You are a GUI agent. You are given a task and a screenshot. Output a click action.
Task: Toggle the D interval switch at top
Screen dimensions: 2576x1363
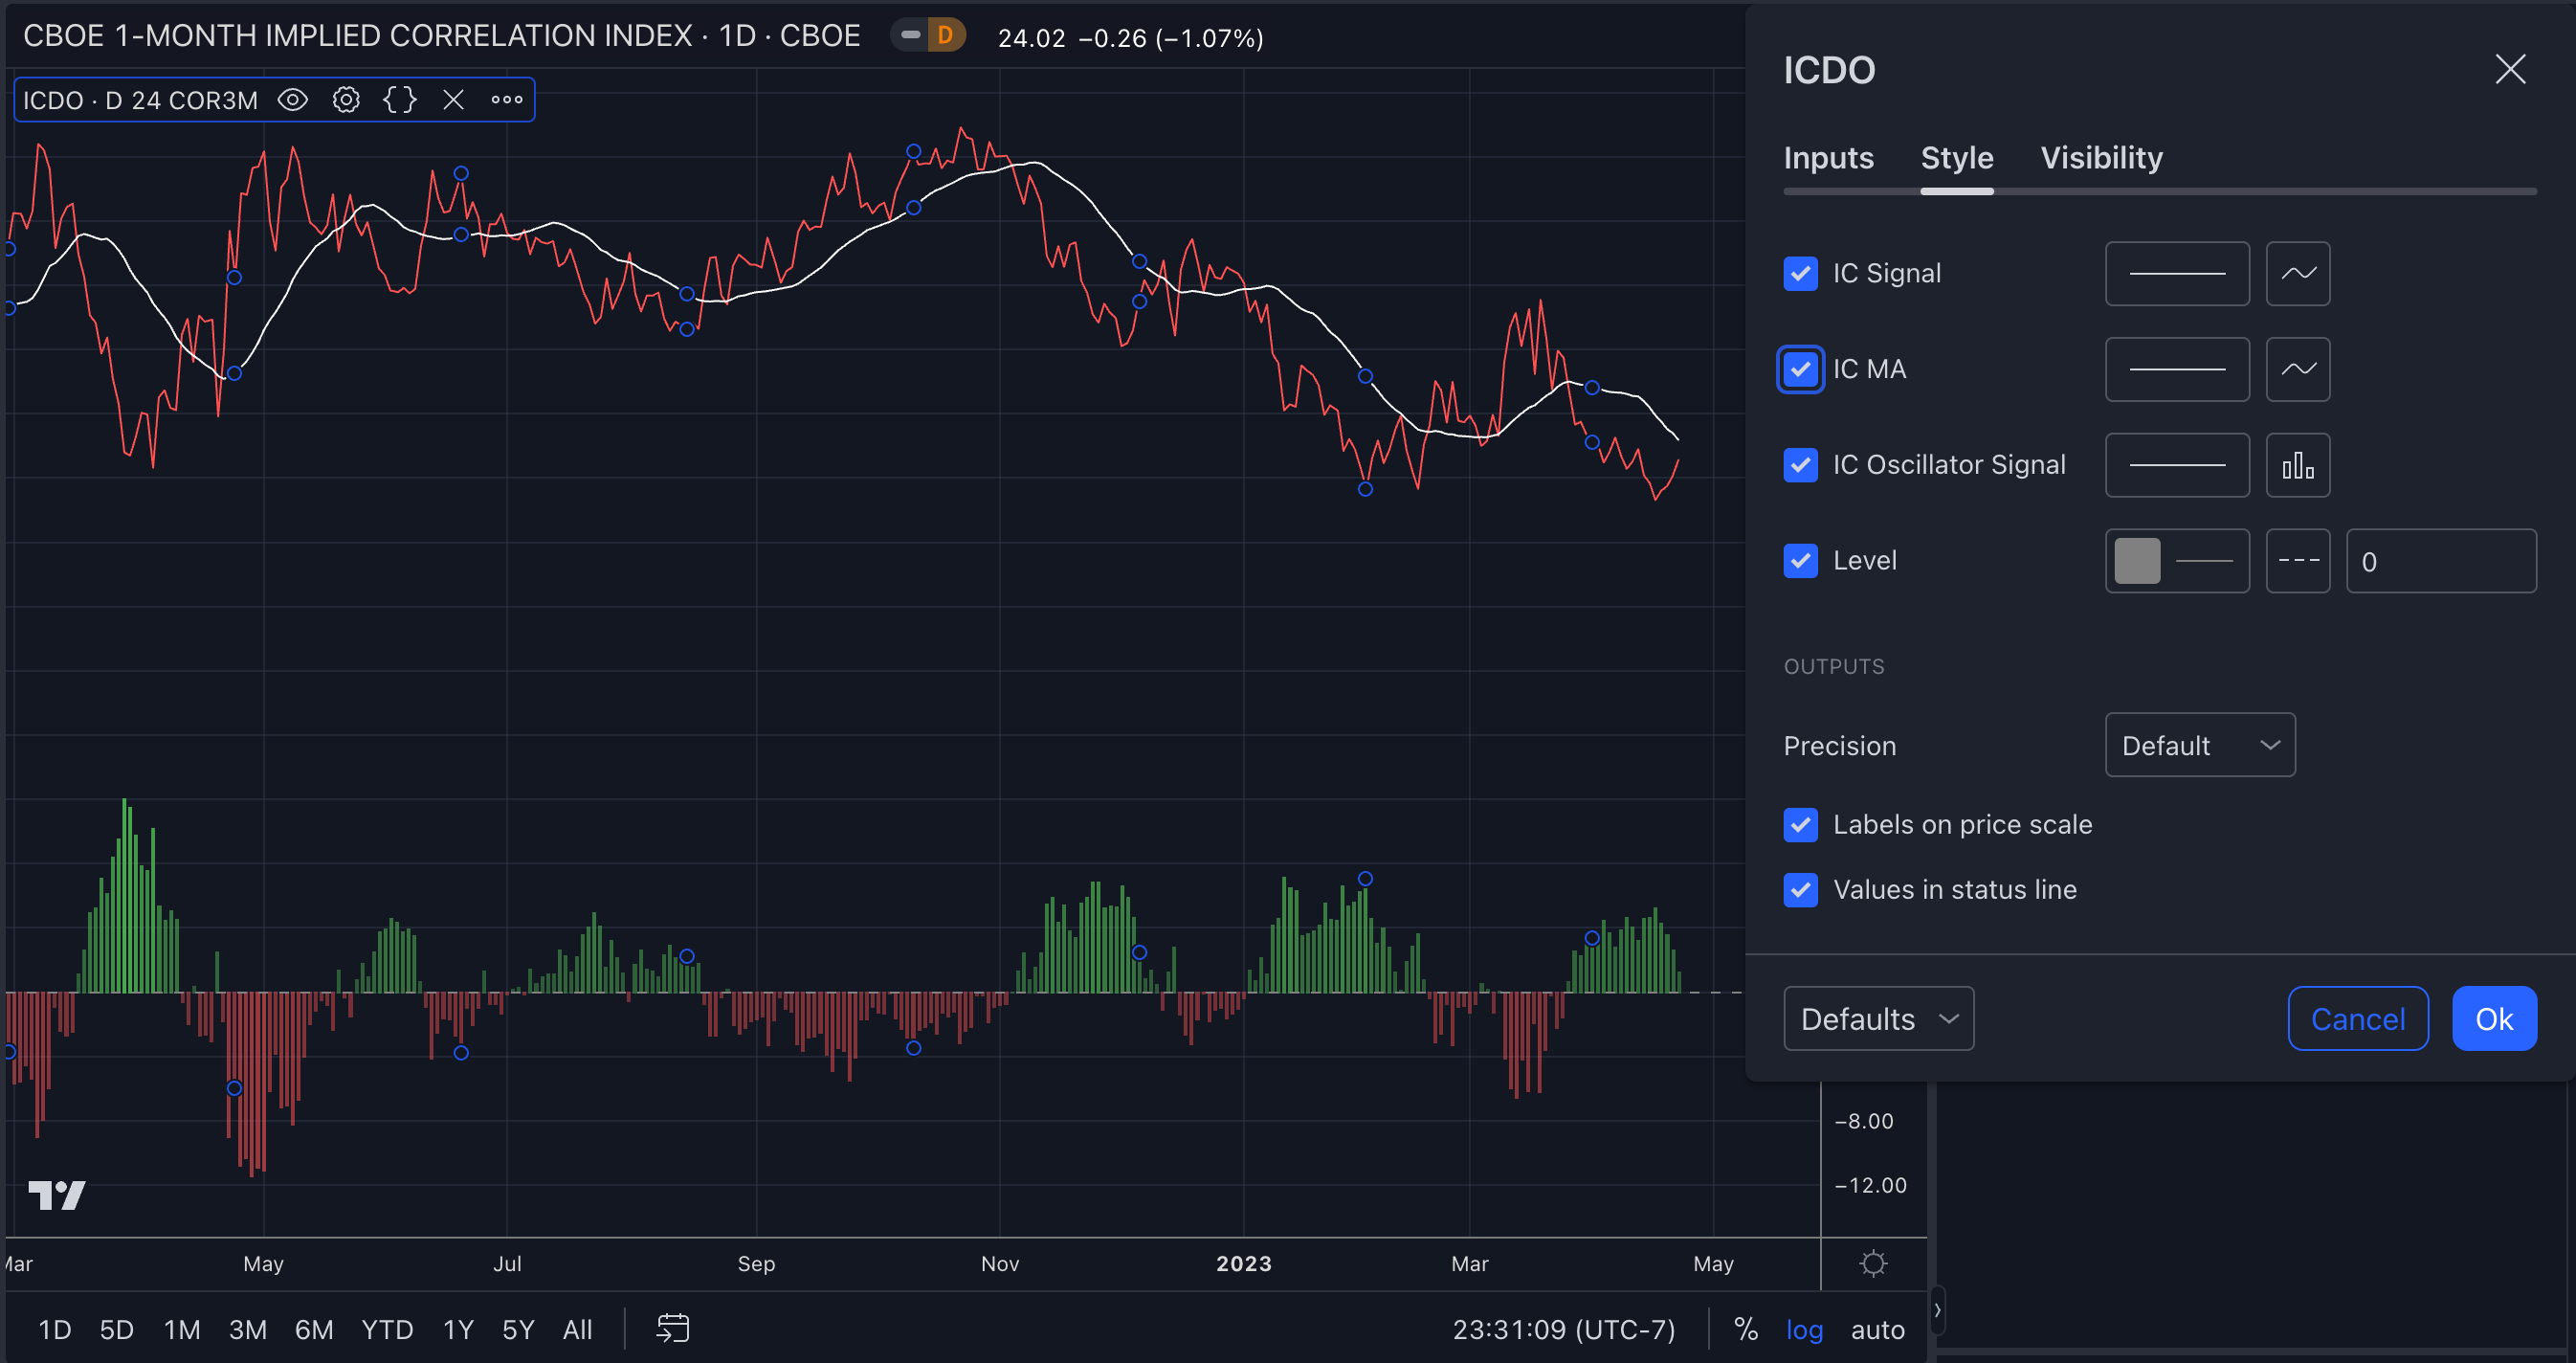[x=928, y=35]
